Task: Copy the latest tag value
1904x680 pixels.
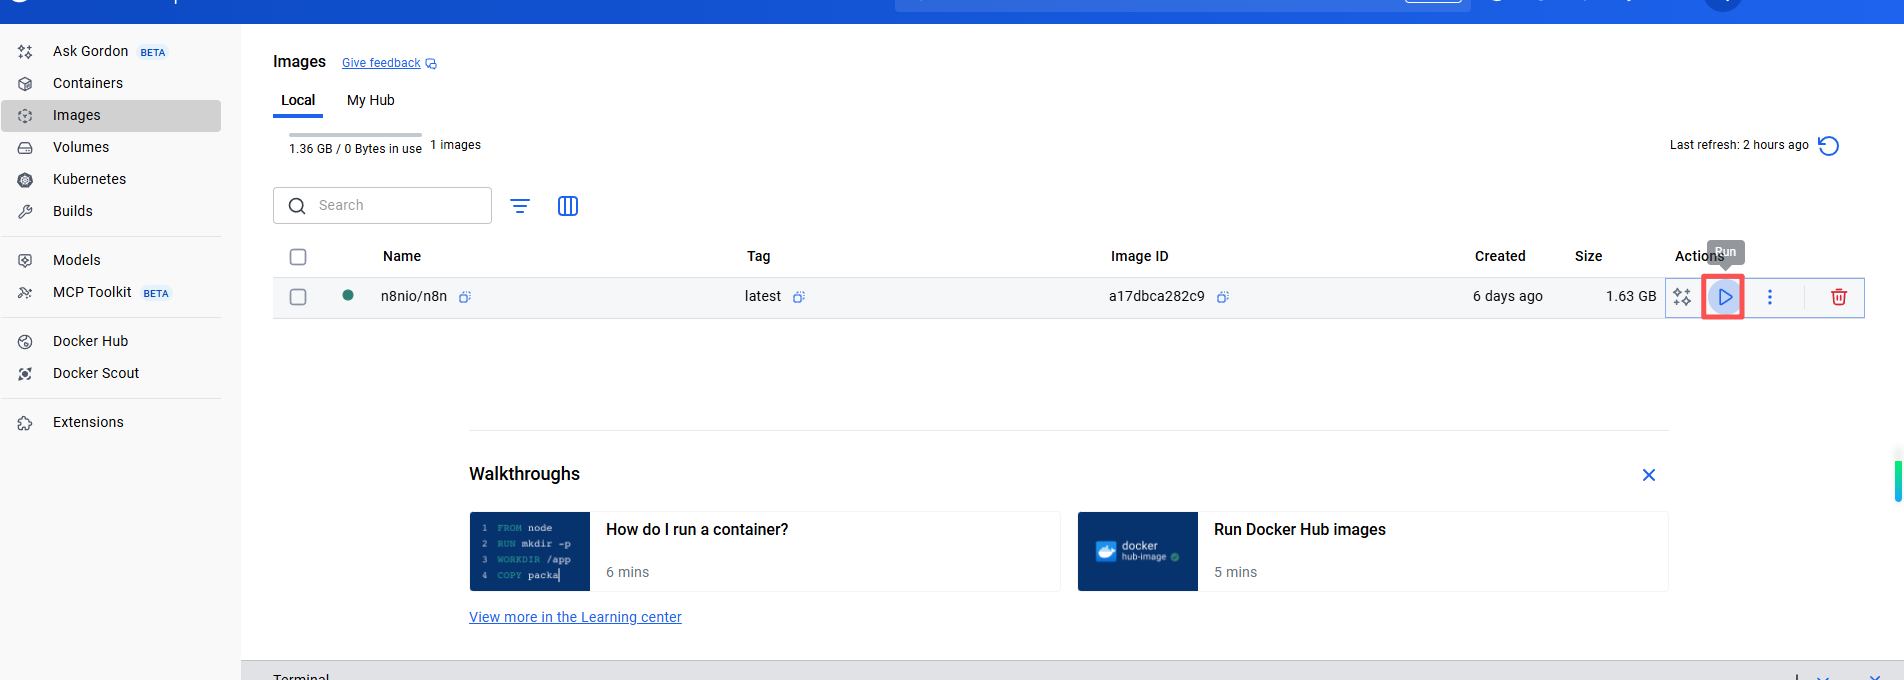Action: (x=799, y=297)
